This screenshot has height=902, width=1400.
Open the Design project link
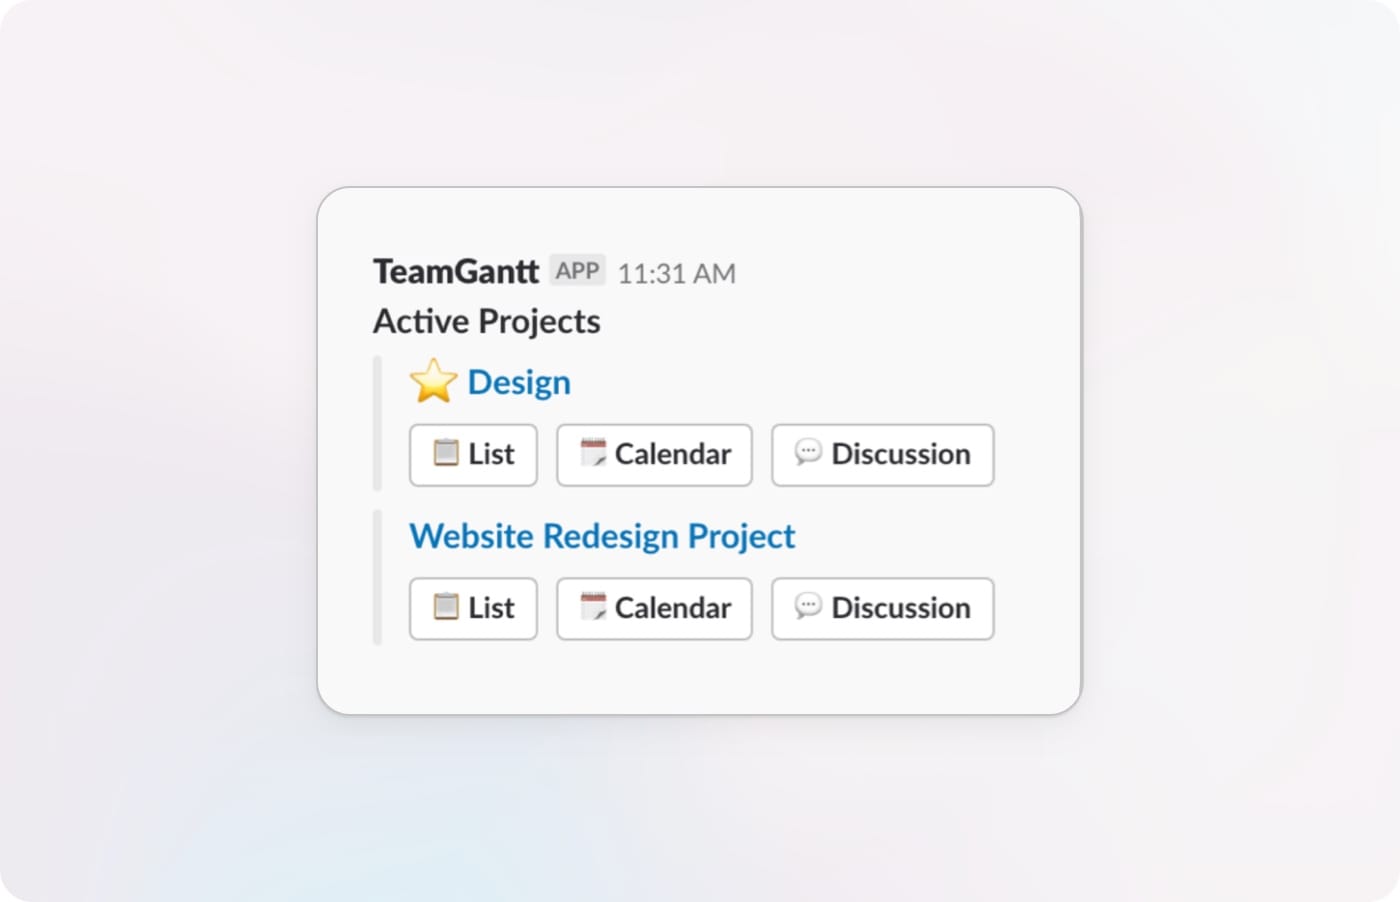[x=519, y=382]
